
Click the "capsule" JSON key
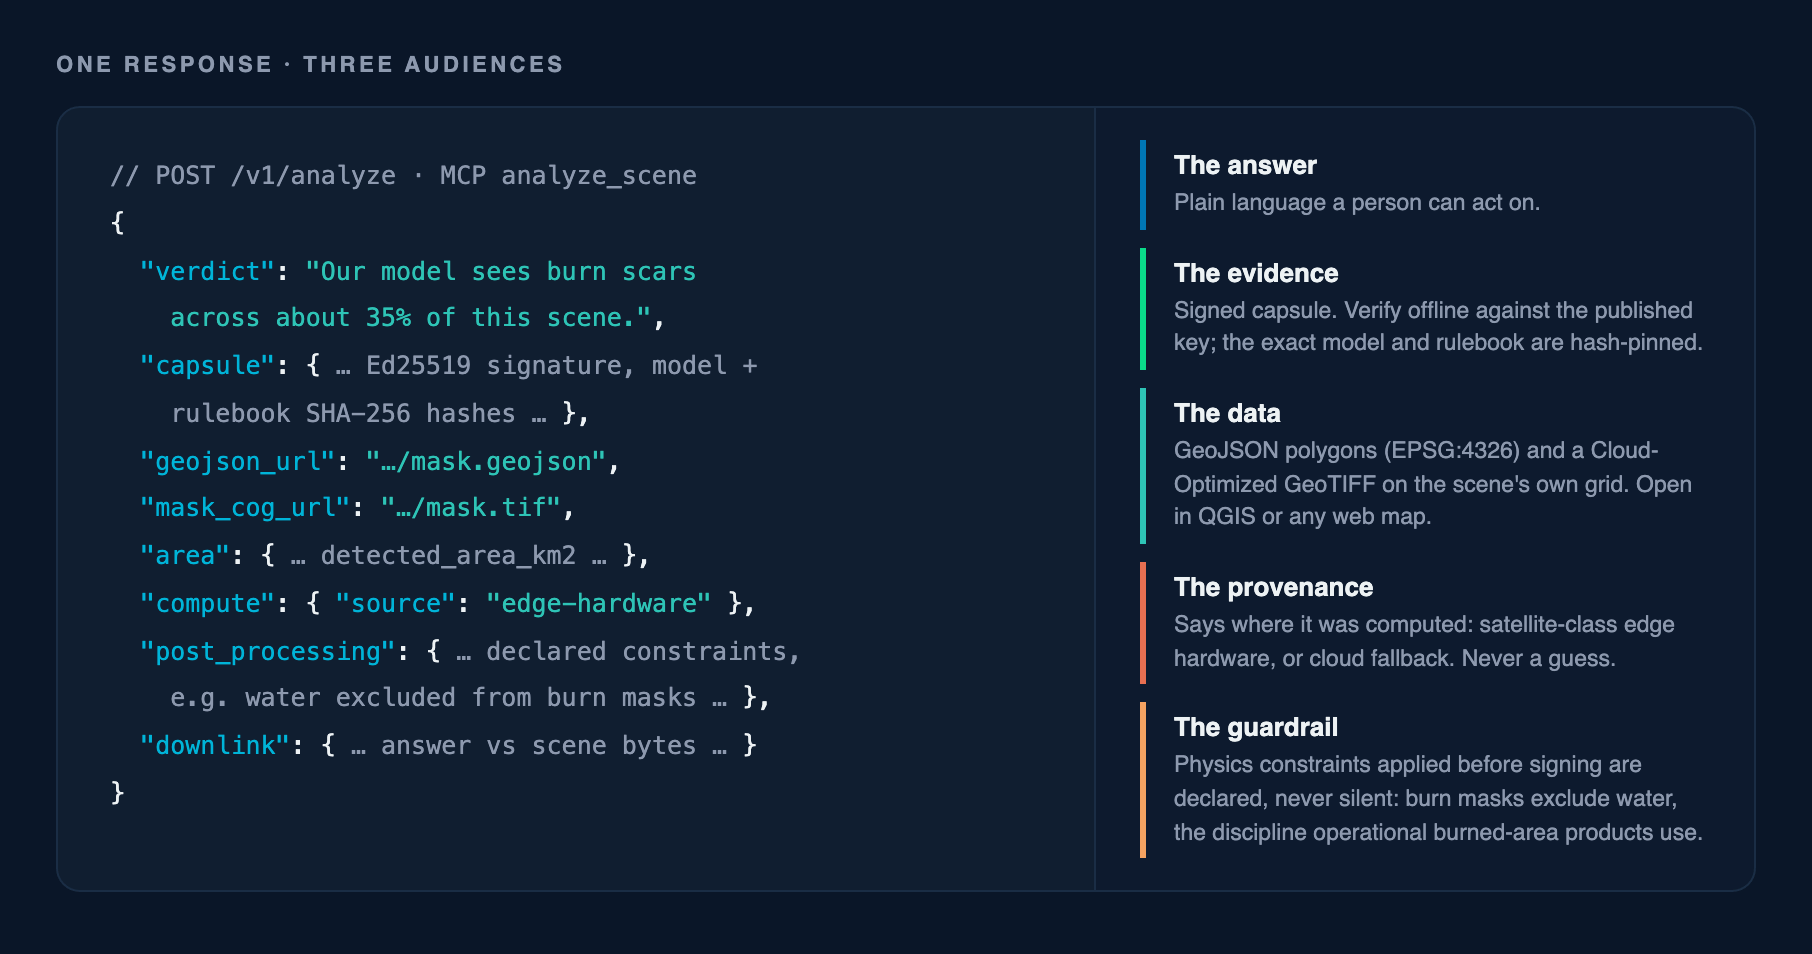[207, 365]
